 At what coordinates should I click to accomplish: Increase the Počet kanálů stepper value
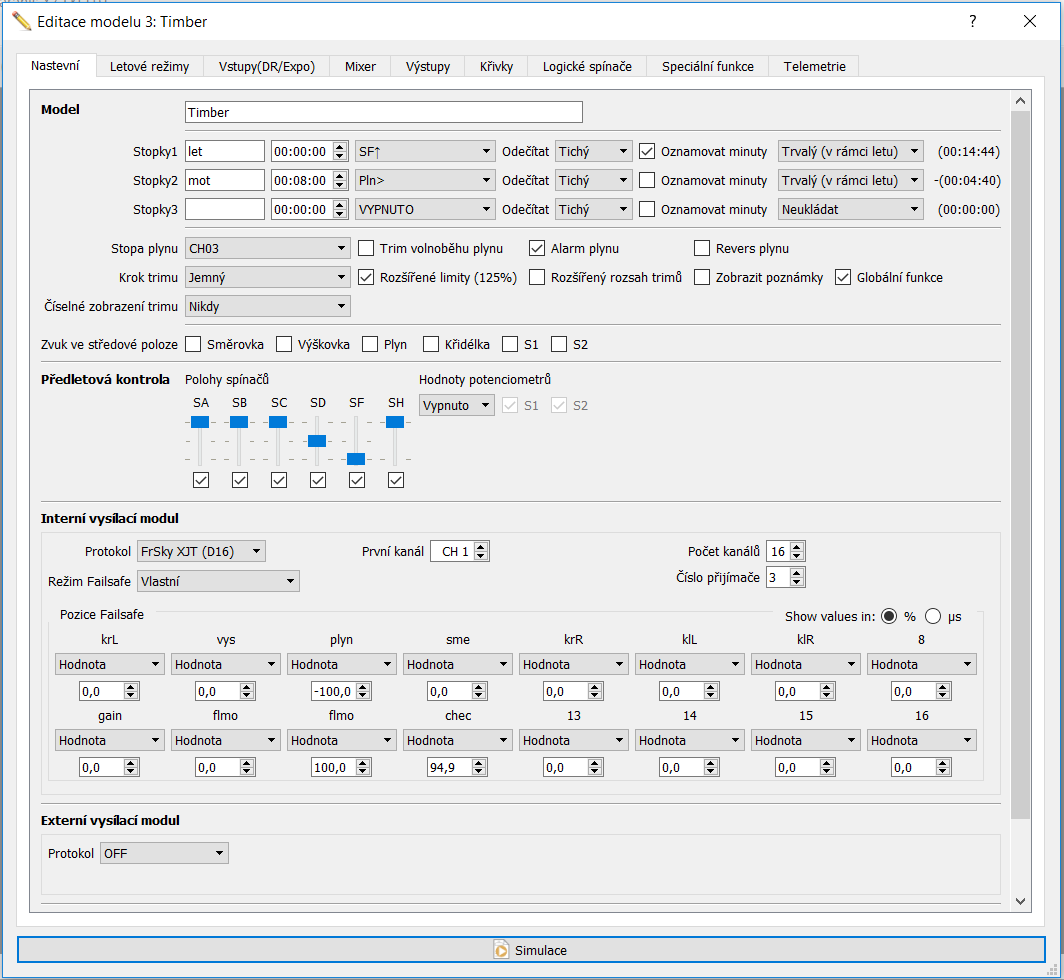pyautogui.click(x=797, y=547)
